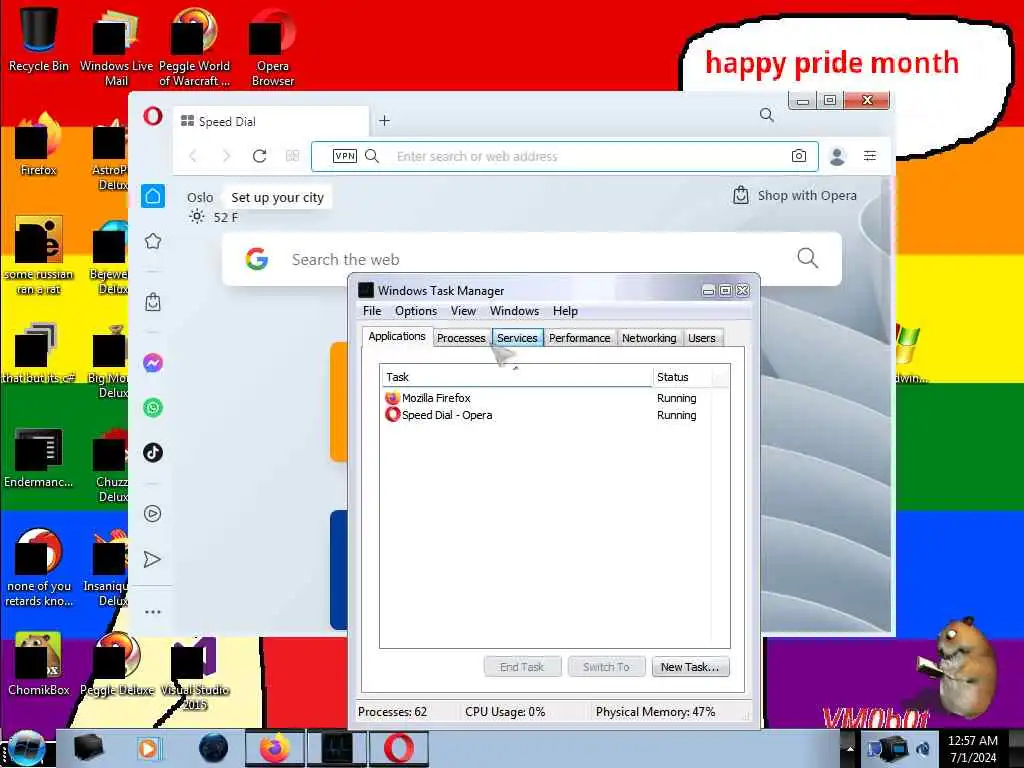Switch to Networking tab
1024x768 pixels.
coord(648,338)
